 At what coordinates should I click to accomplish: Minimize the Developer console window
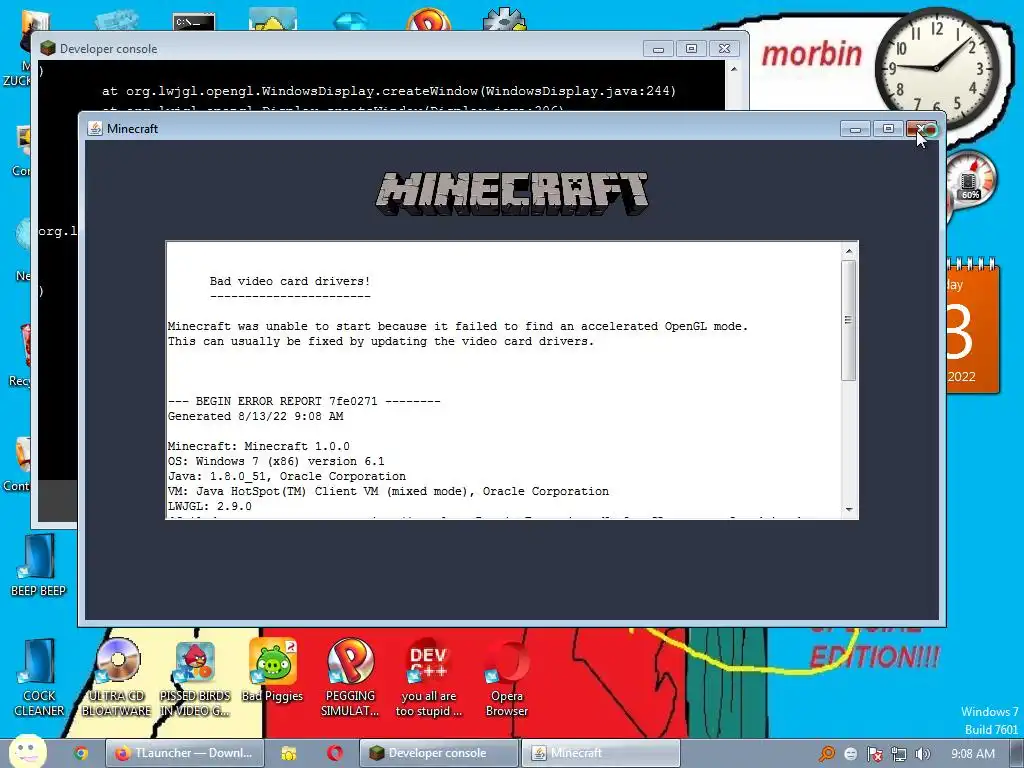point(658,48)
